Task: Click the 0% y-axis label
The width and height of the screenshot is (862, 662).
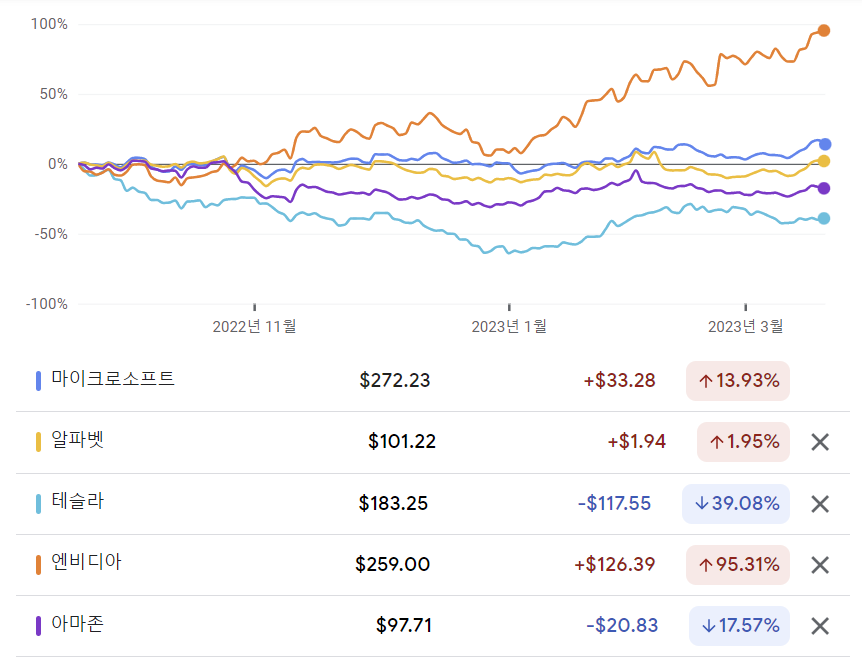Action: click(58, 164)
